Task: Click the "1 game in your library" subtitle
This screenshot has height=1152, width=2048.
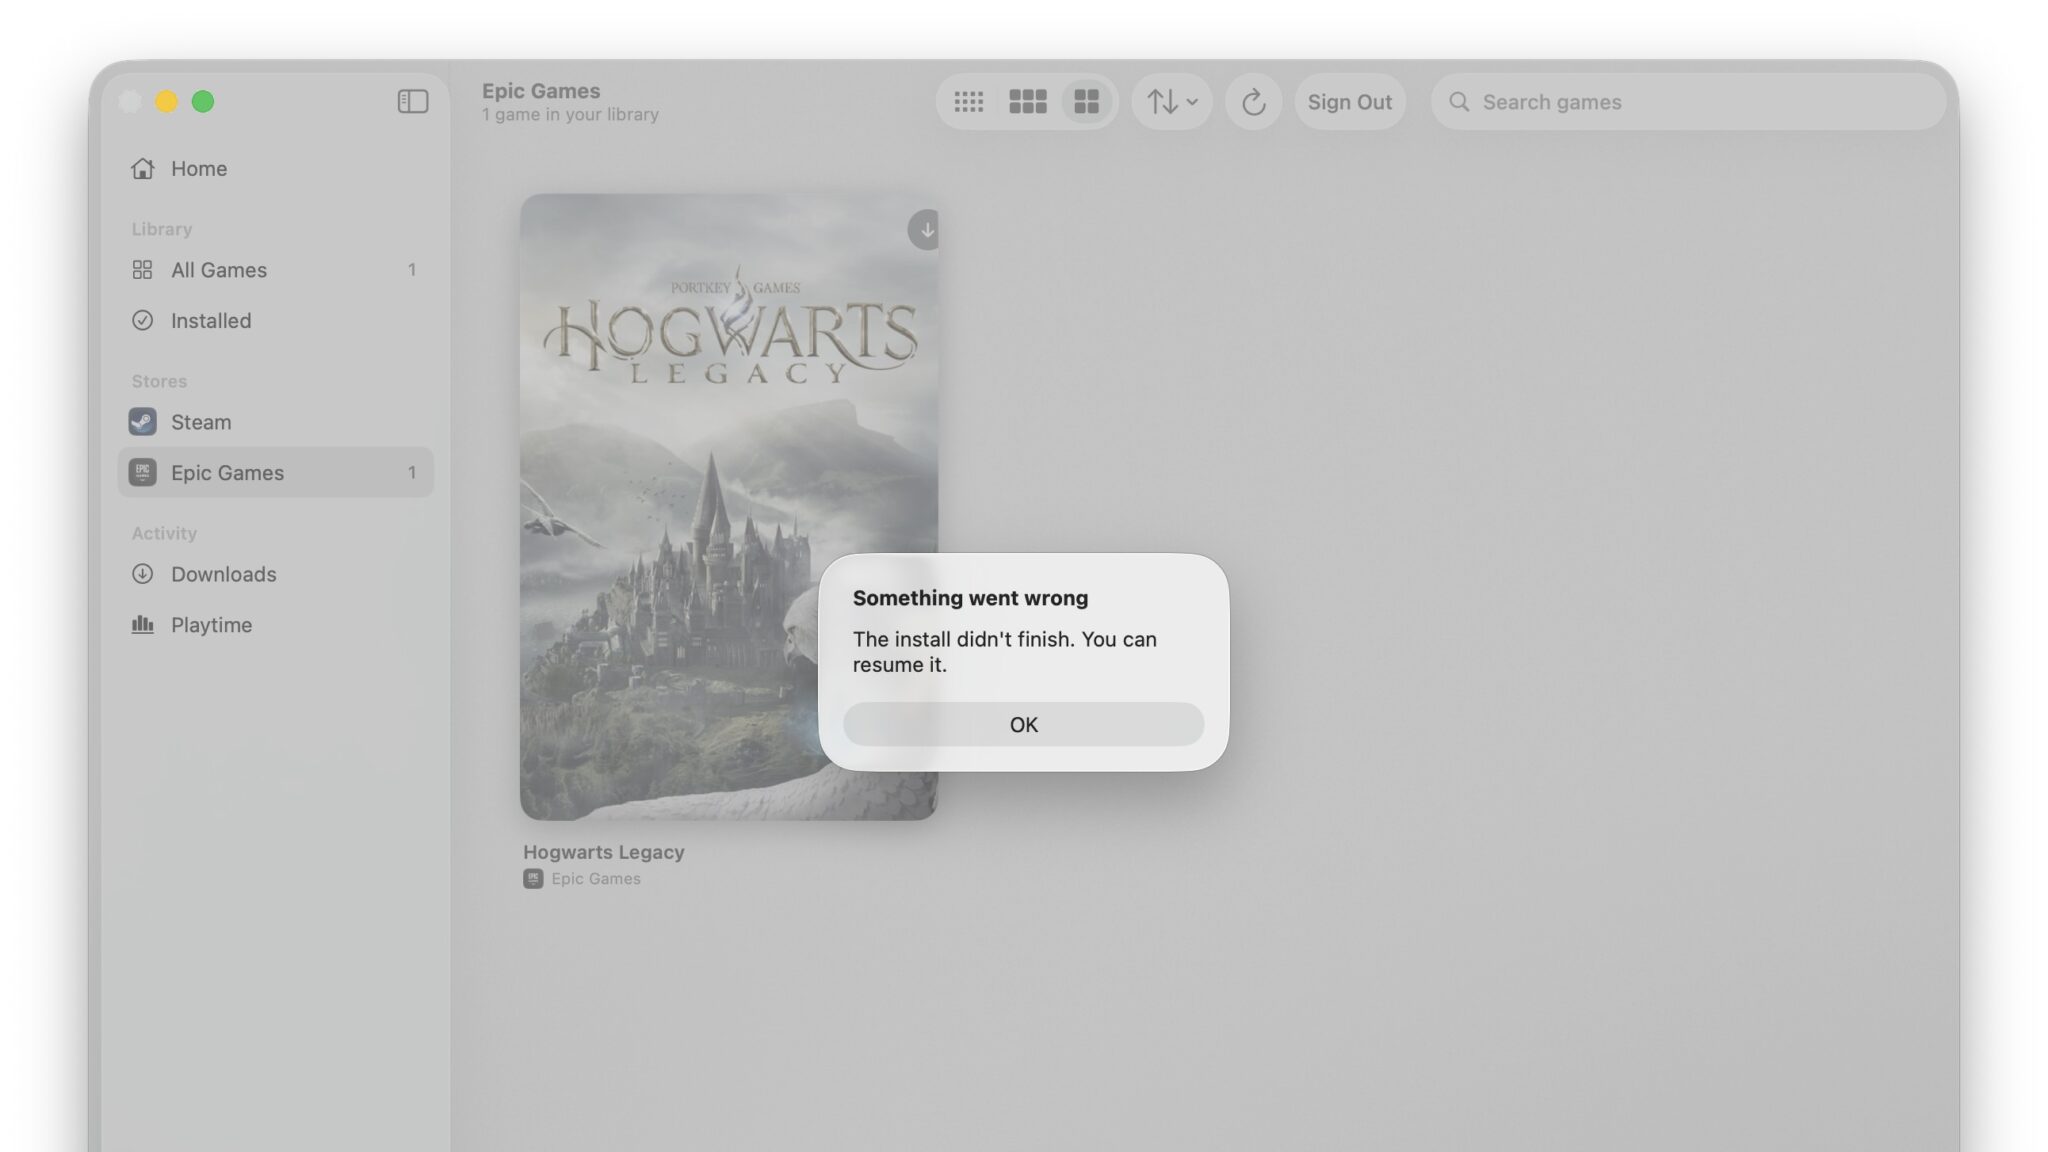Action: click(570, 115)
